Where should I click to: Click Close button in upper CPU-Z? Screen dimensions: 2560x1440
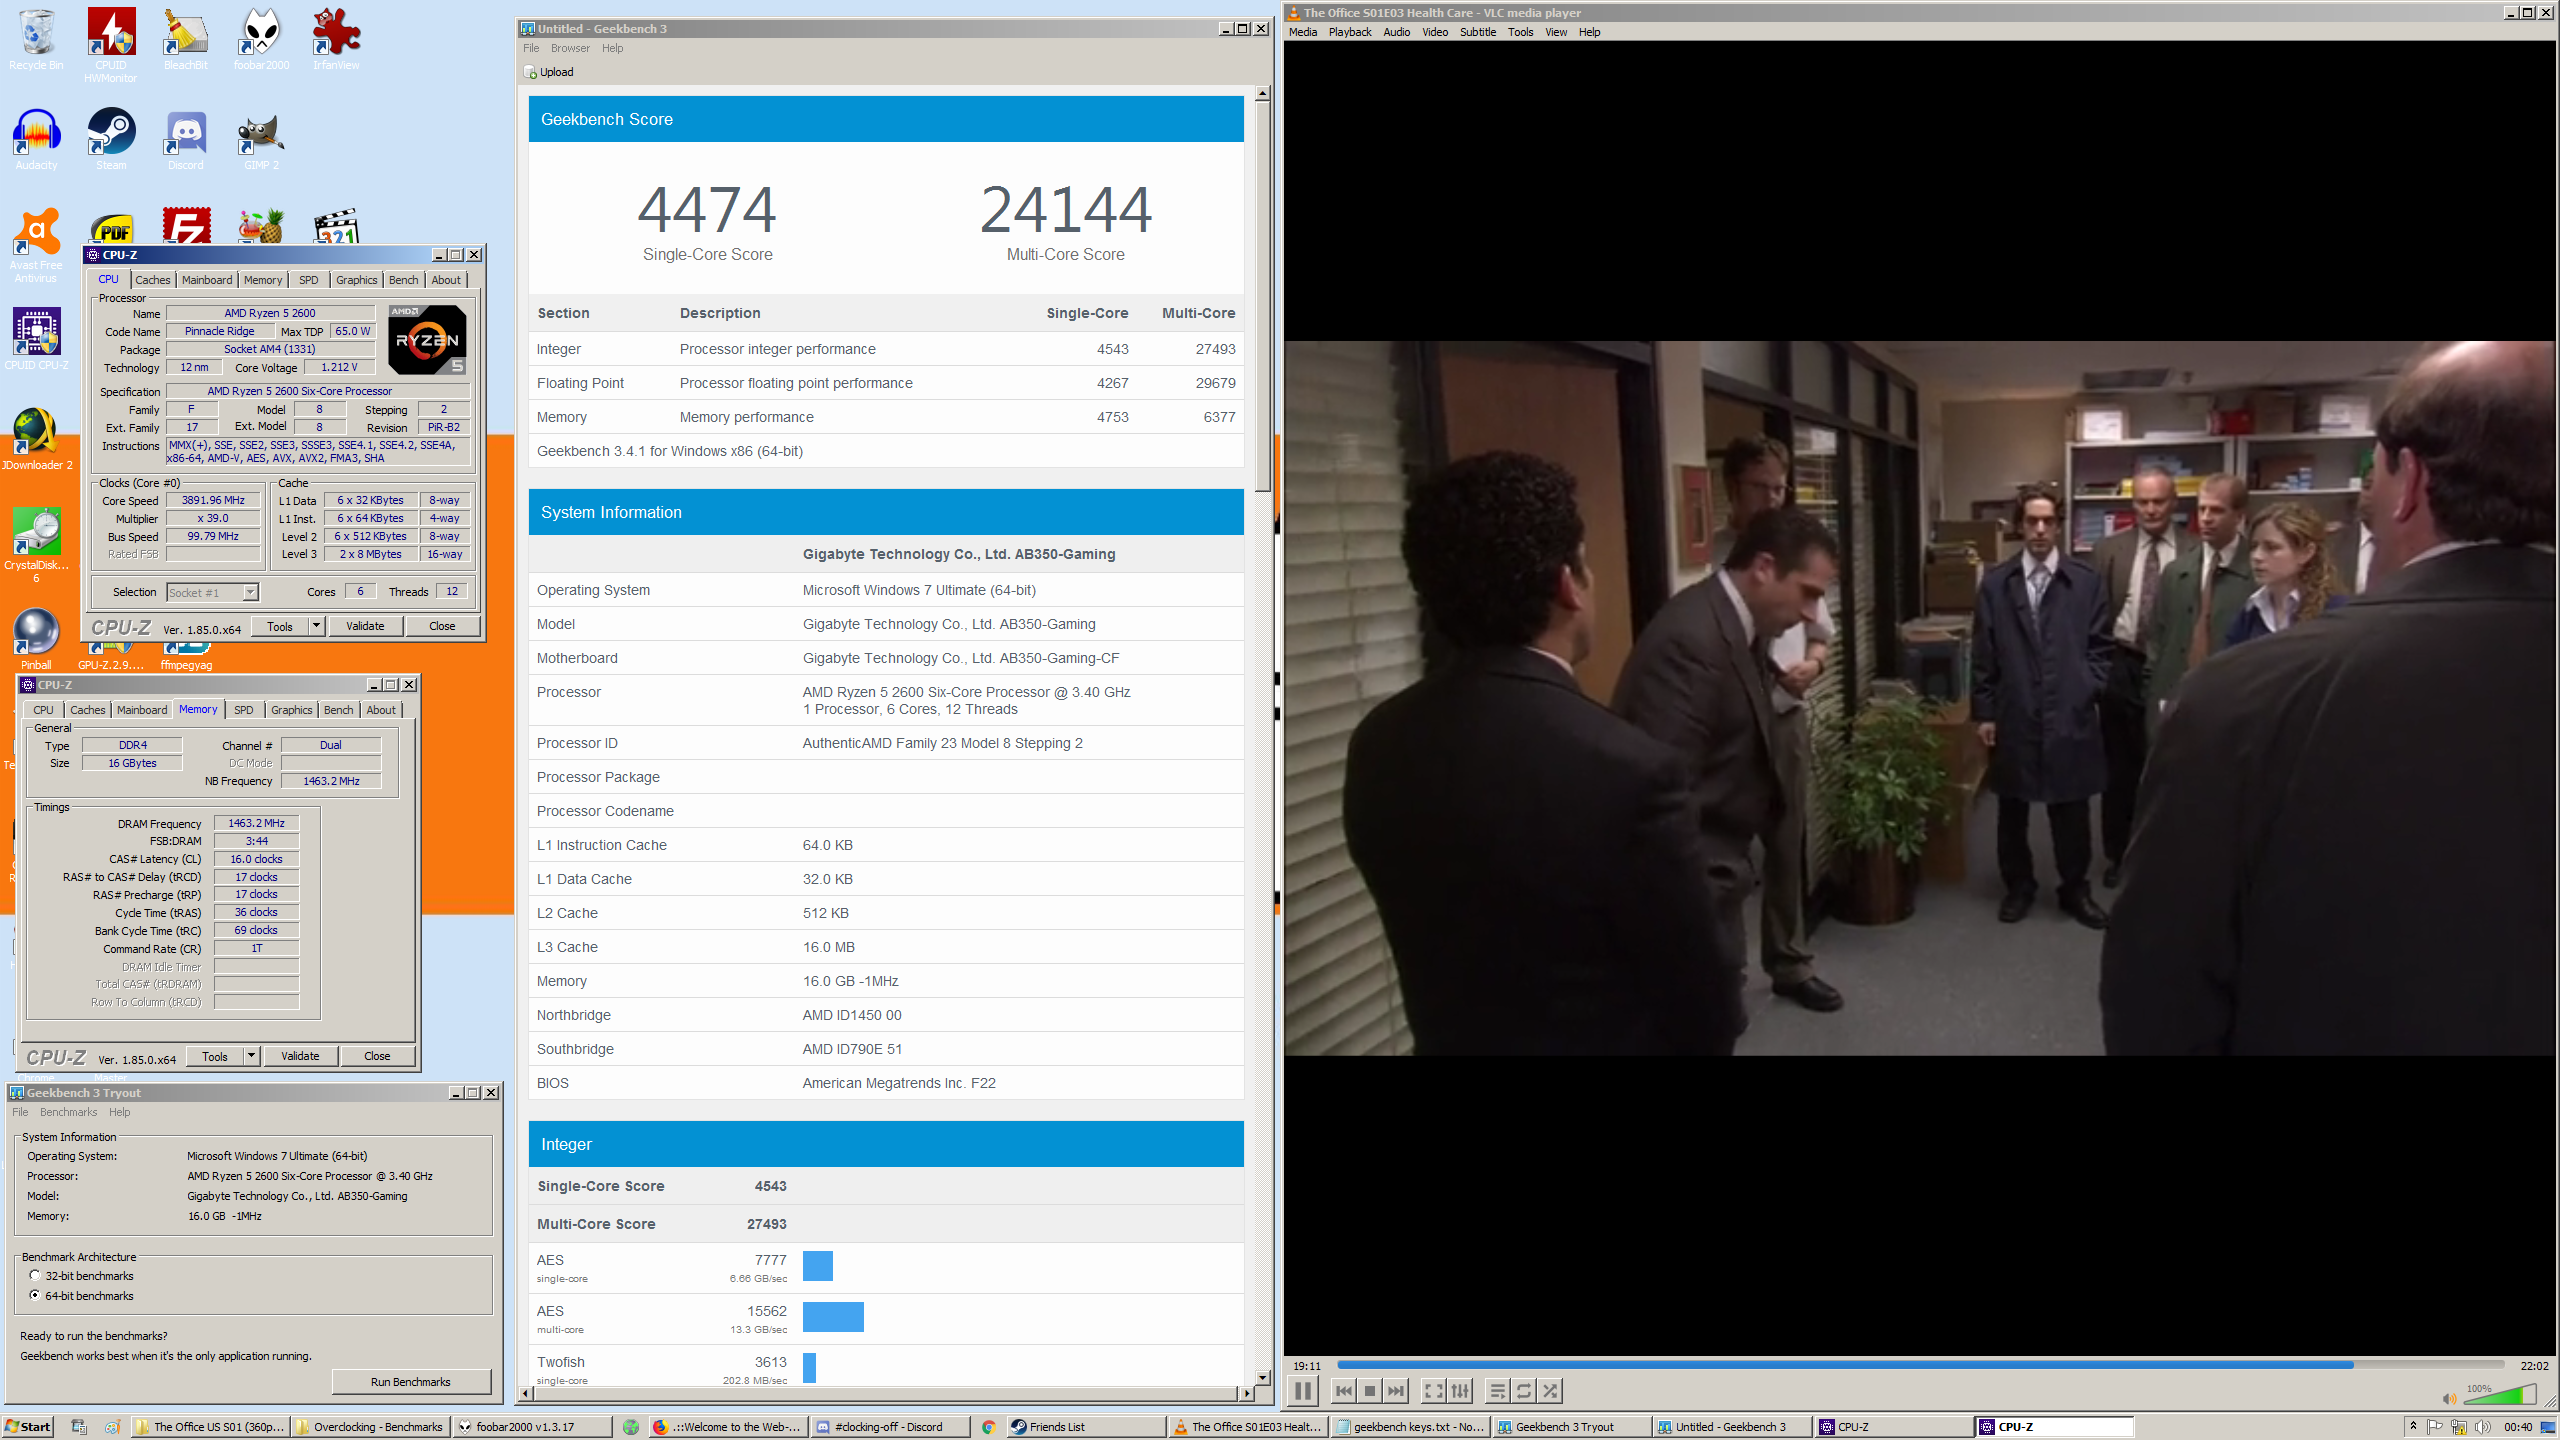[x=442, y=626]
